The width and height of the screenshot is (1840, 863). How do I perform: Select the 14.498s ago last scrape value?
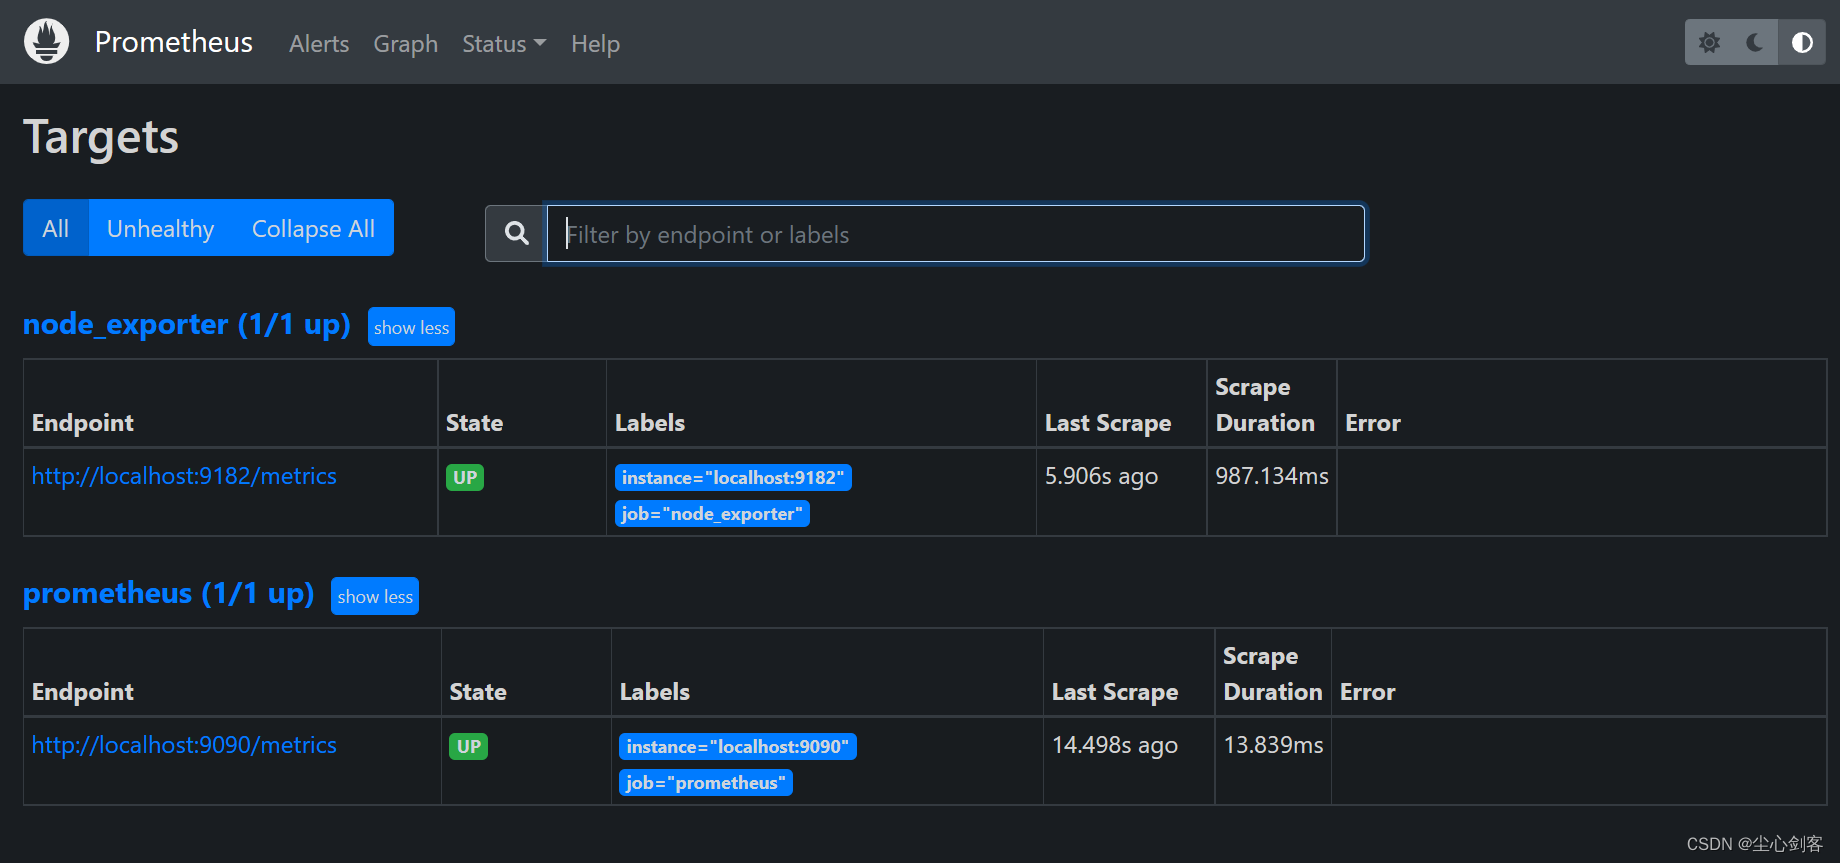tap(1115, 745)
